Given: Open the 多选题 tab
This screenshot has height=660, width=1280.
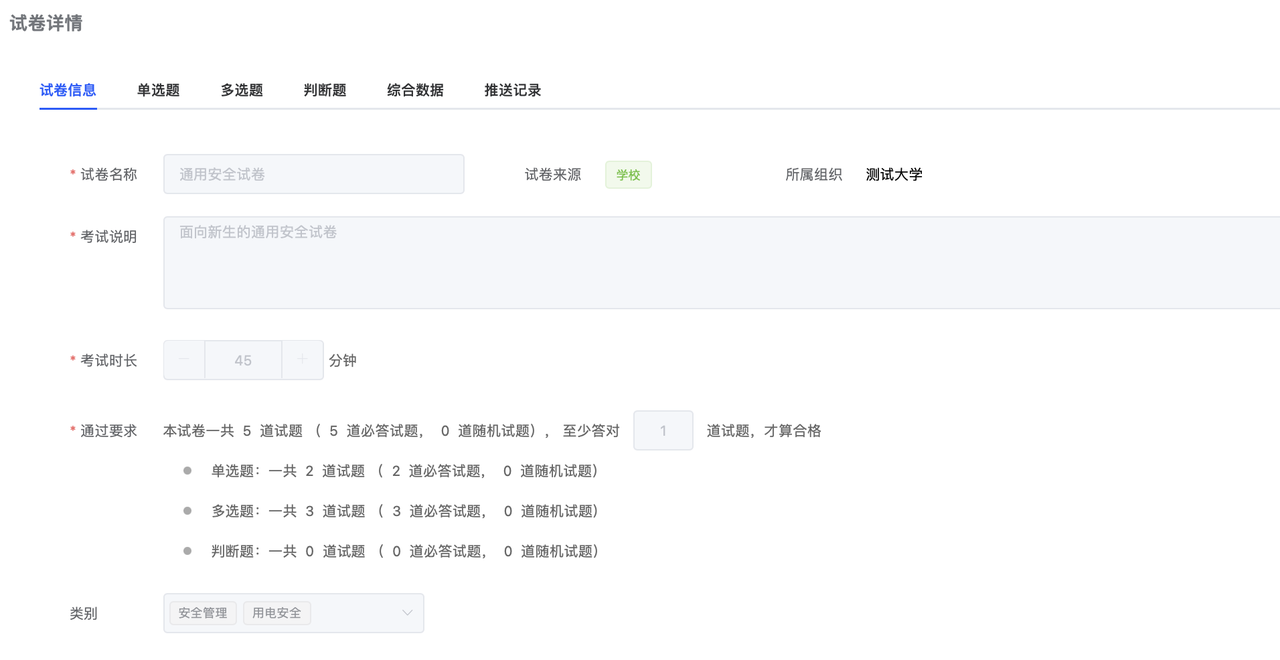Looking at the screenshot, I should (242, 90).
